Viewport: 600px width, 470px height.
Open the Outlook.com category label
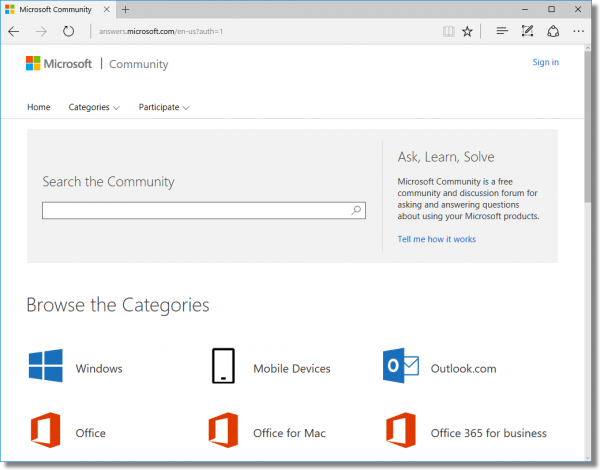(463, 369)
